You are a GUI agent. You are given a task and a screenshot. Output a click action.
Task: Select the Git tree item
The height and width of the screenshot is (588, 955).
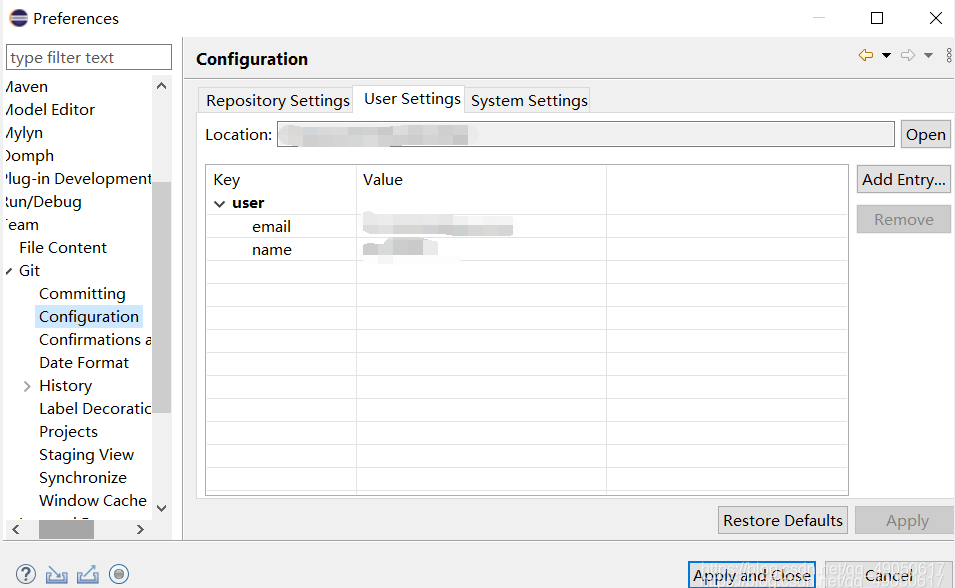pos(29,271)
